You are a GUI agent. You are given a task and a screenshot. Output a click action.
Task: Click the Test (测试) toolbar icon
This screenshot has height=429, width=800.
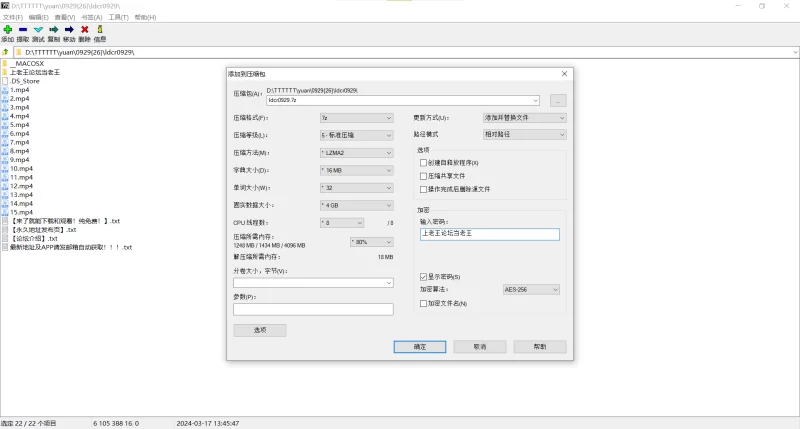(38, 30)
